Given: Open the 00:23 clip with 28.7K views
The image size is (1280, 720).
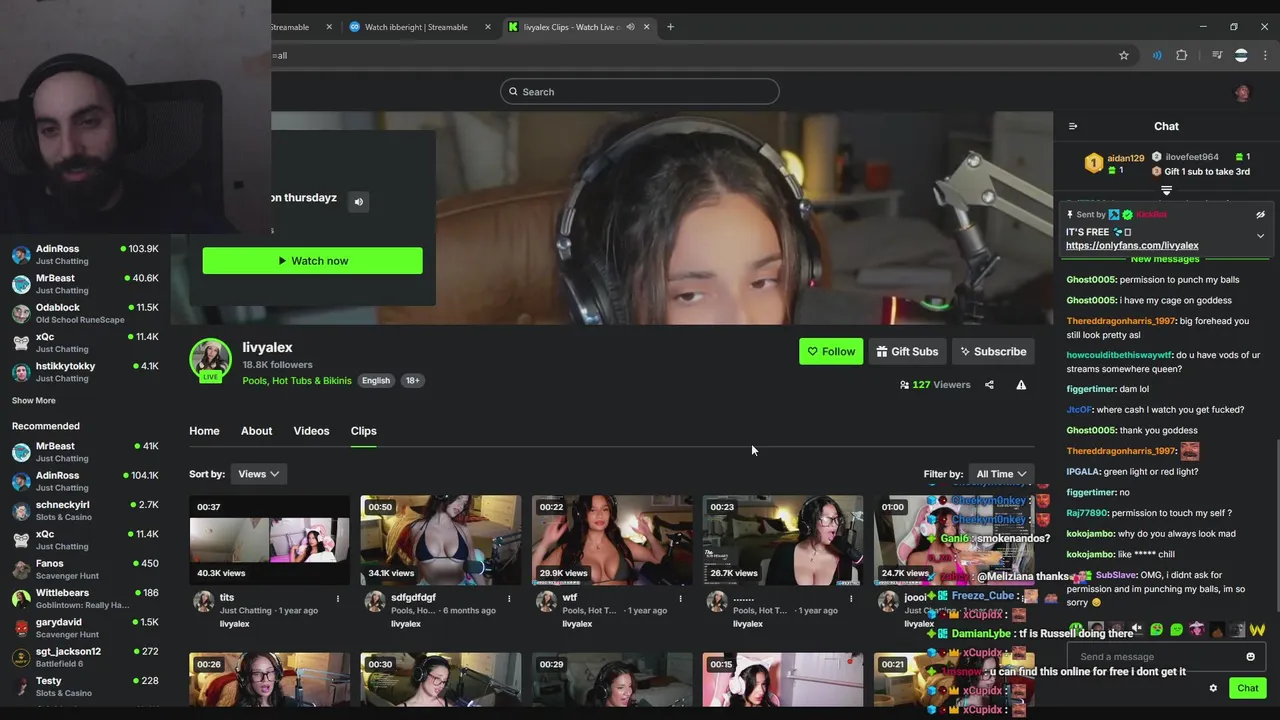Looking at the screenshot, I should click(782, 540).
